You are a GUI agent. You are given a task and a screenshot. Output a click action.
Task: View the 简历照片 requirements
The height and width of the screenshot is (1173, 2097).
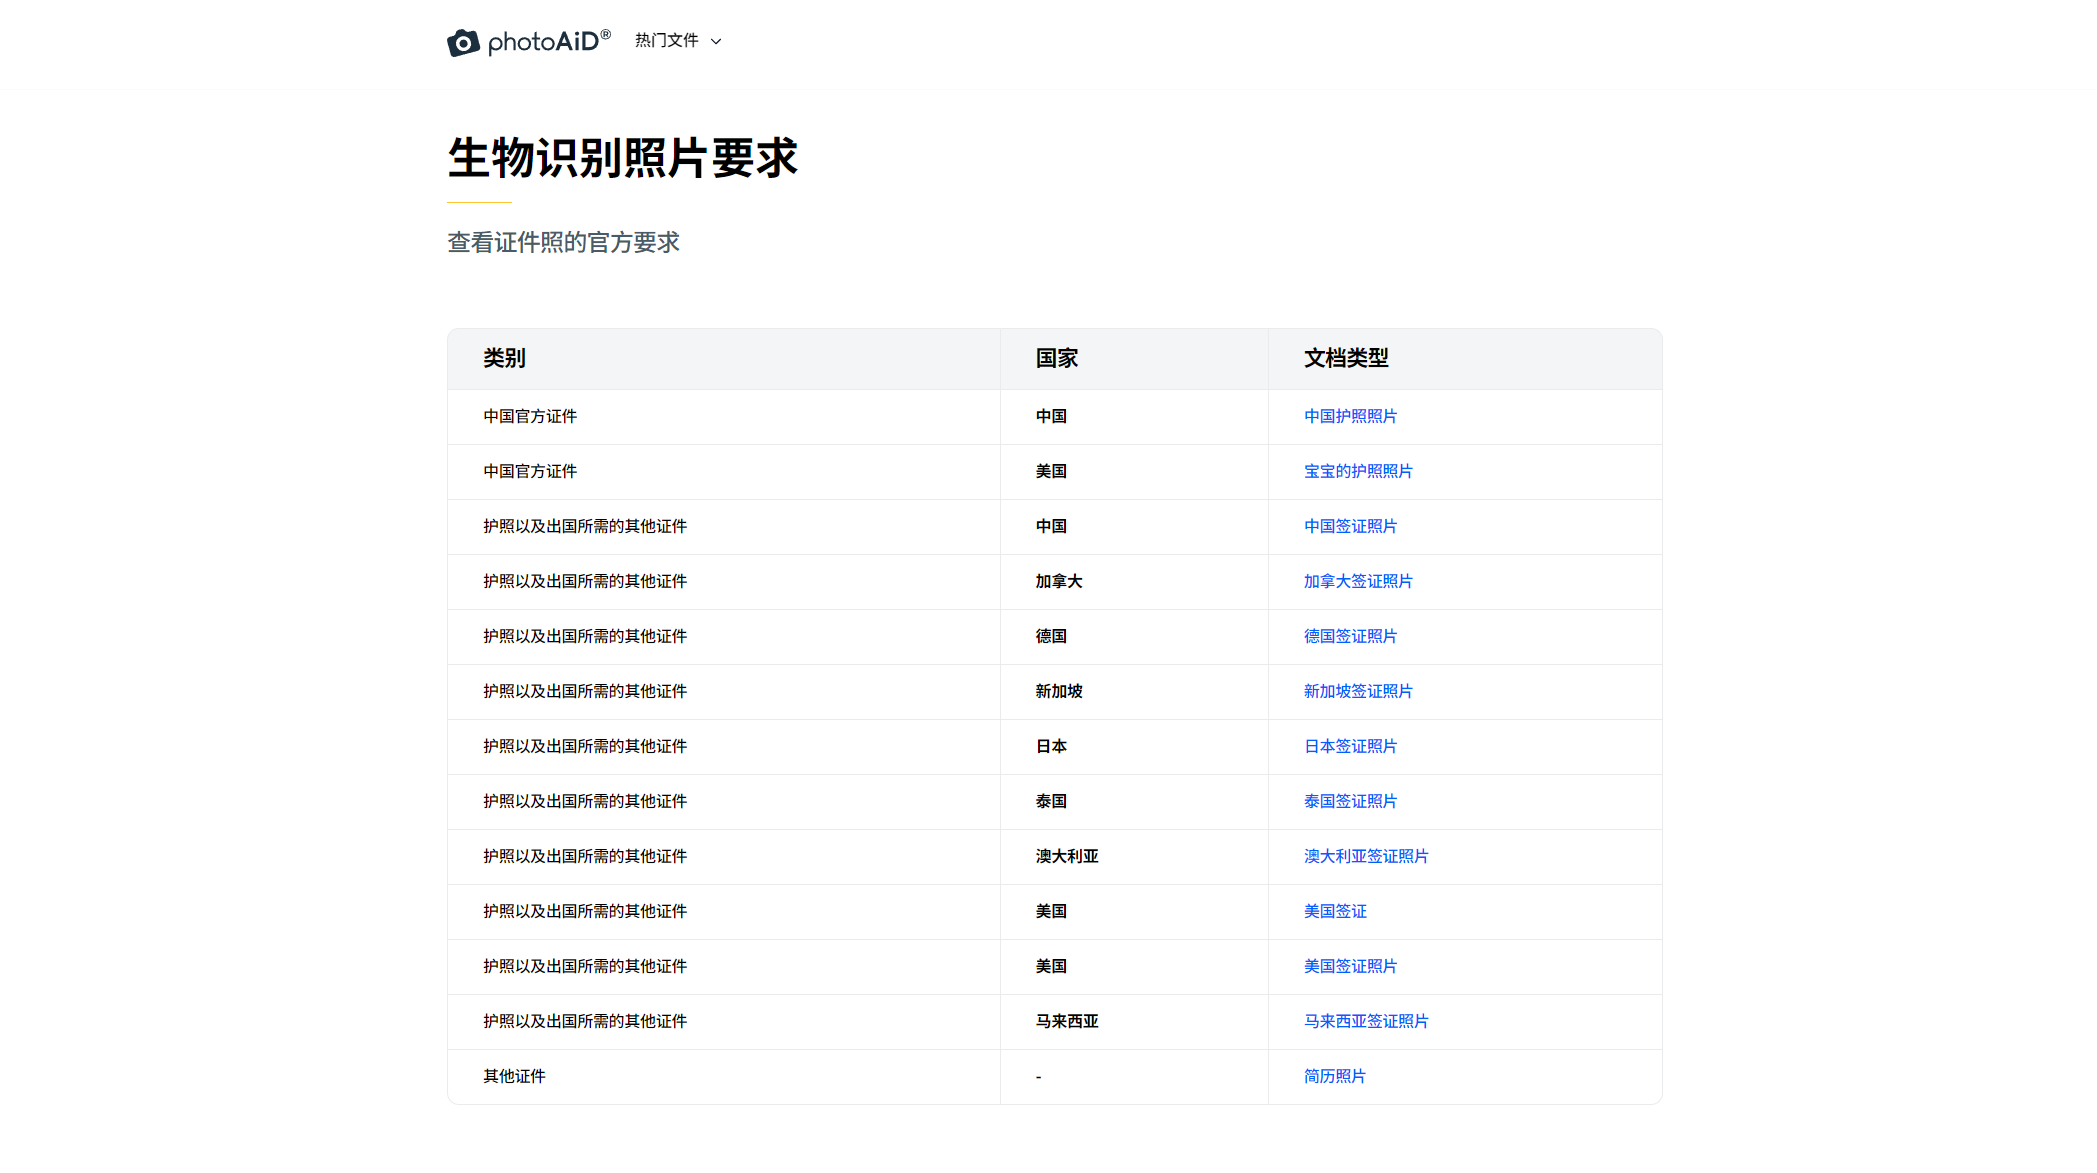pyautogui.click(x=1333, y=1076)
